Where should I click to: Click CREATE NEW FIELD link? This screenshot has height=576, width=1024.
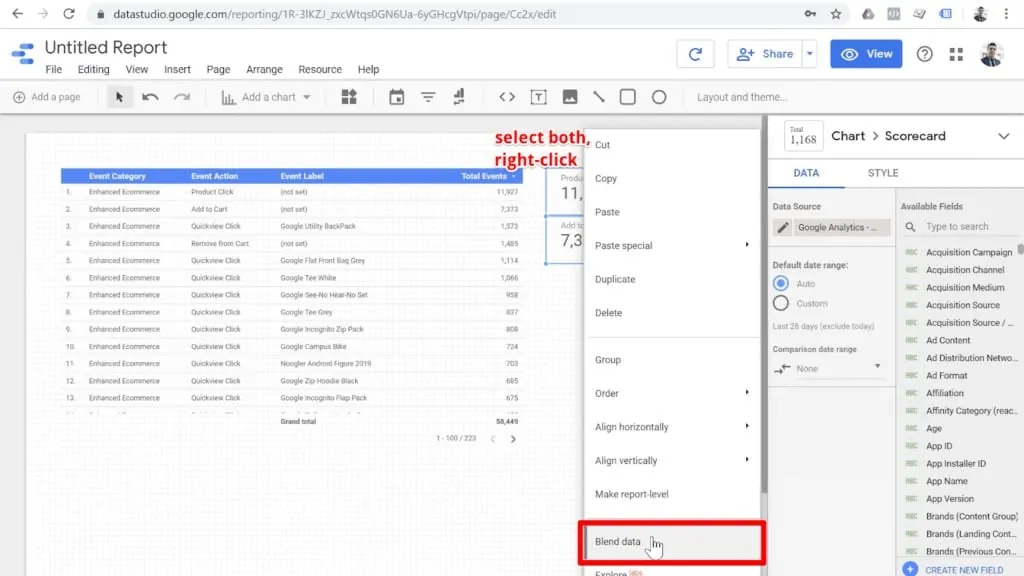click(x=965, y=569)
